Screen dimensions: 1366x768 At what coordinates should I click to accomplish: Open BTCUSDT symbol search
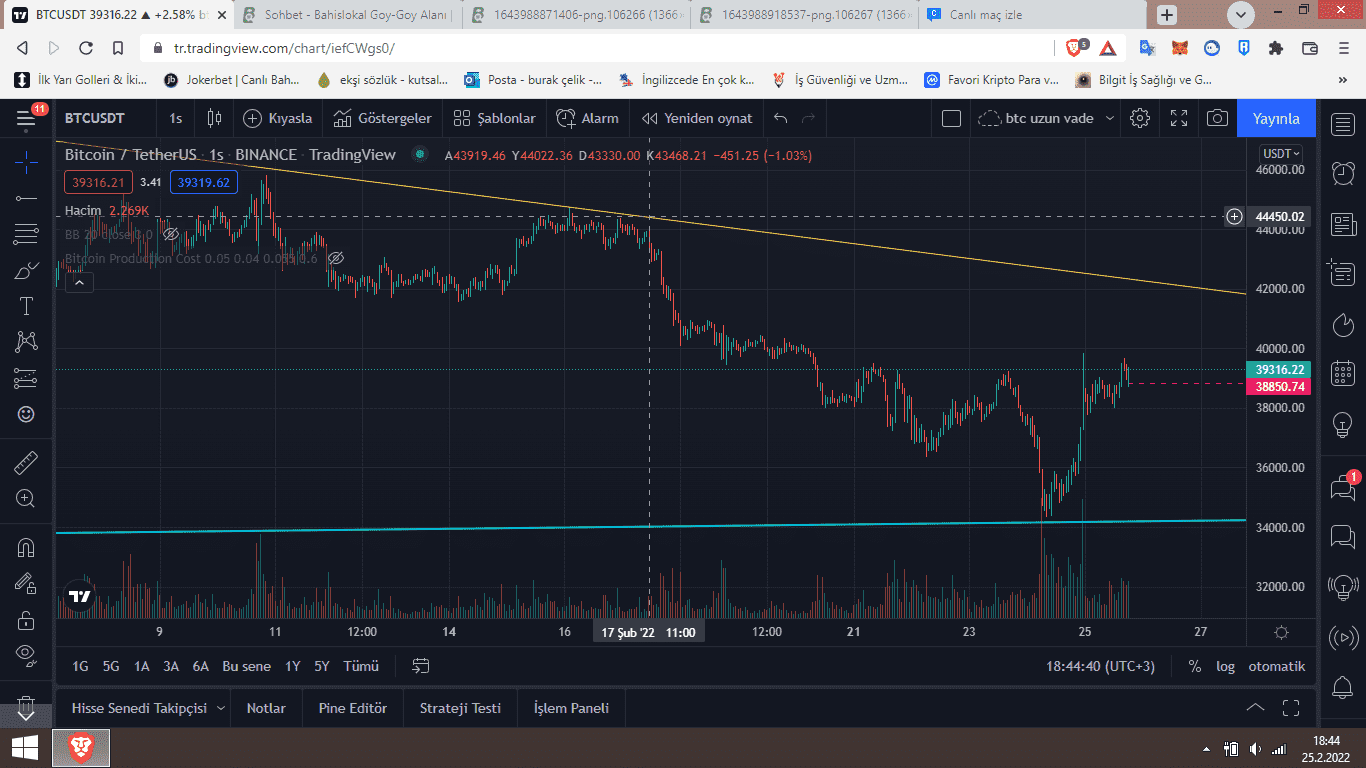coord(95,118)
